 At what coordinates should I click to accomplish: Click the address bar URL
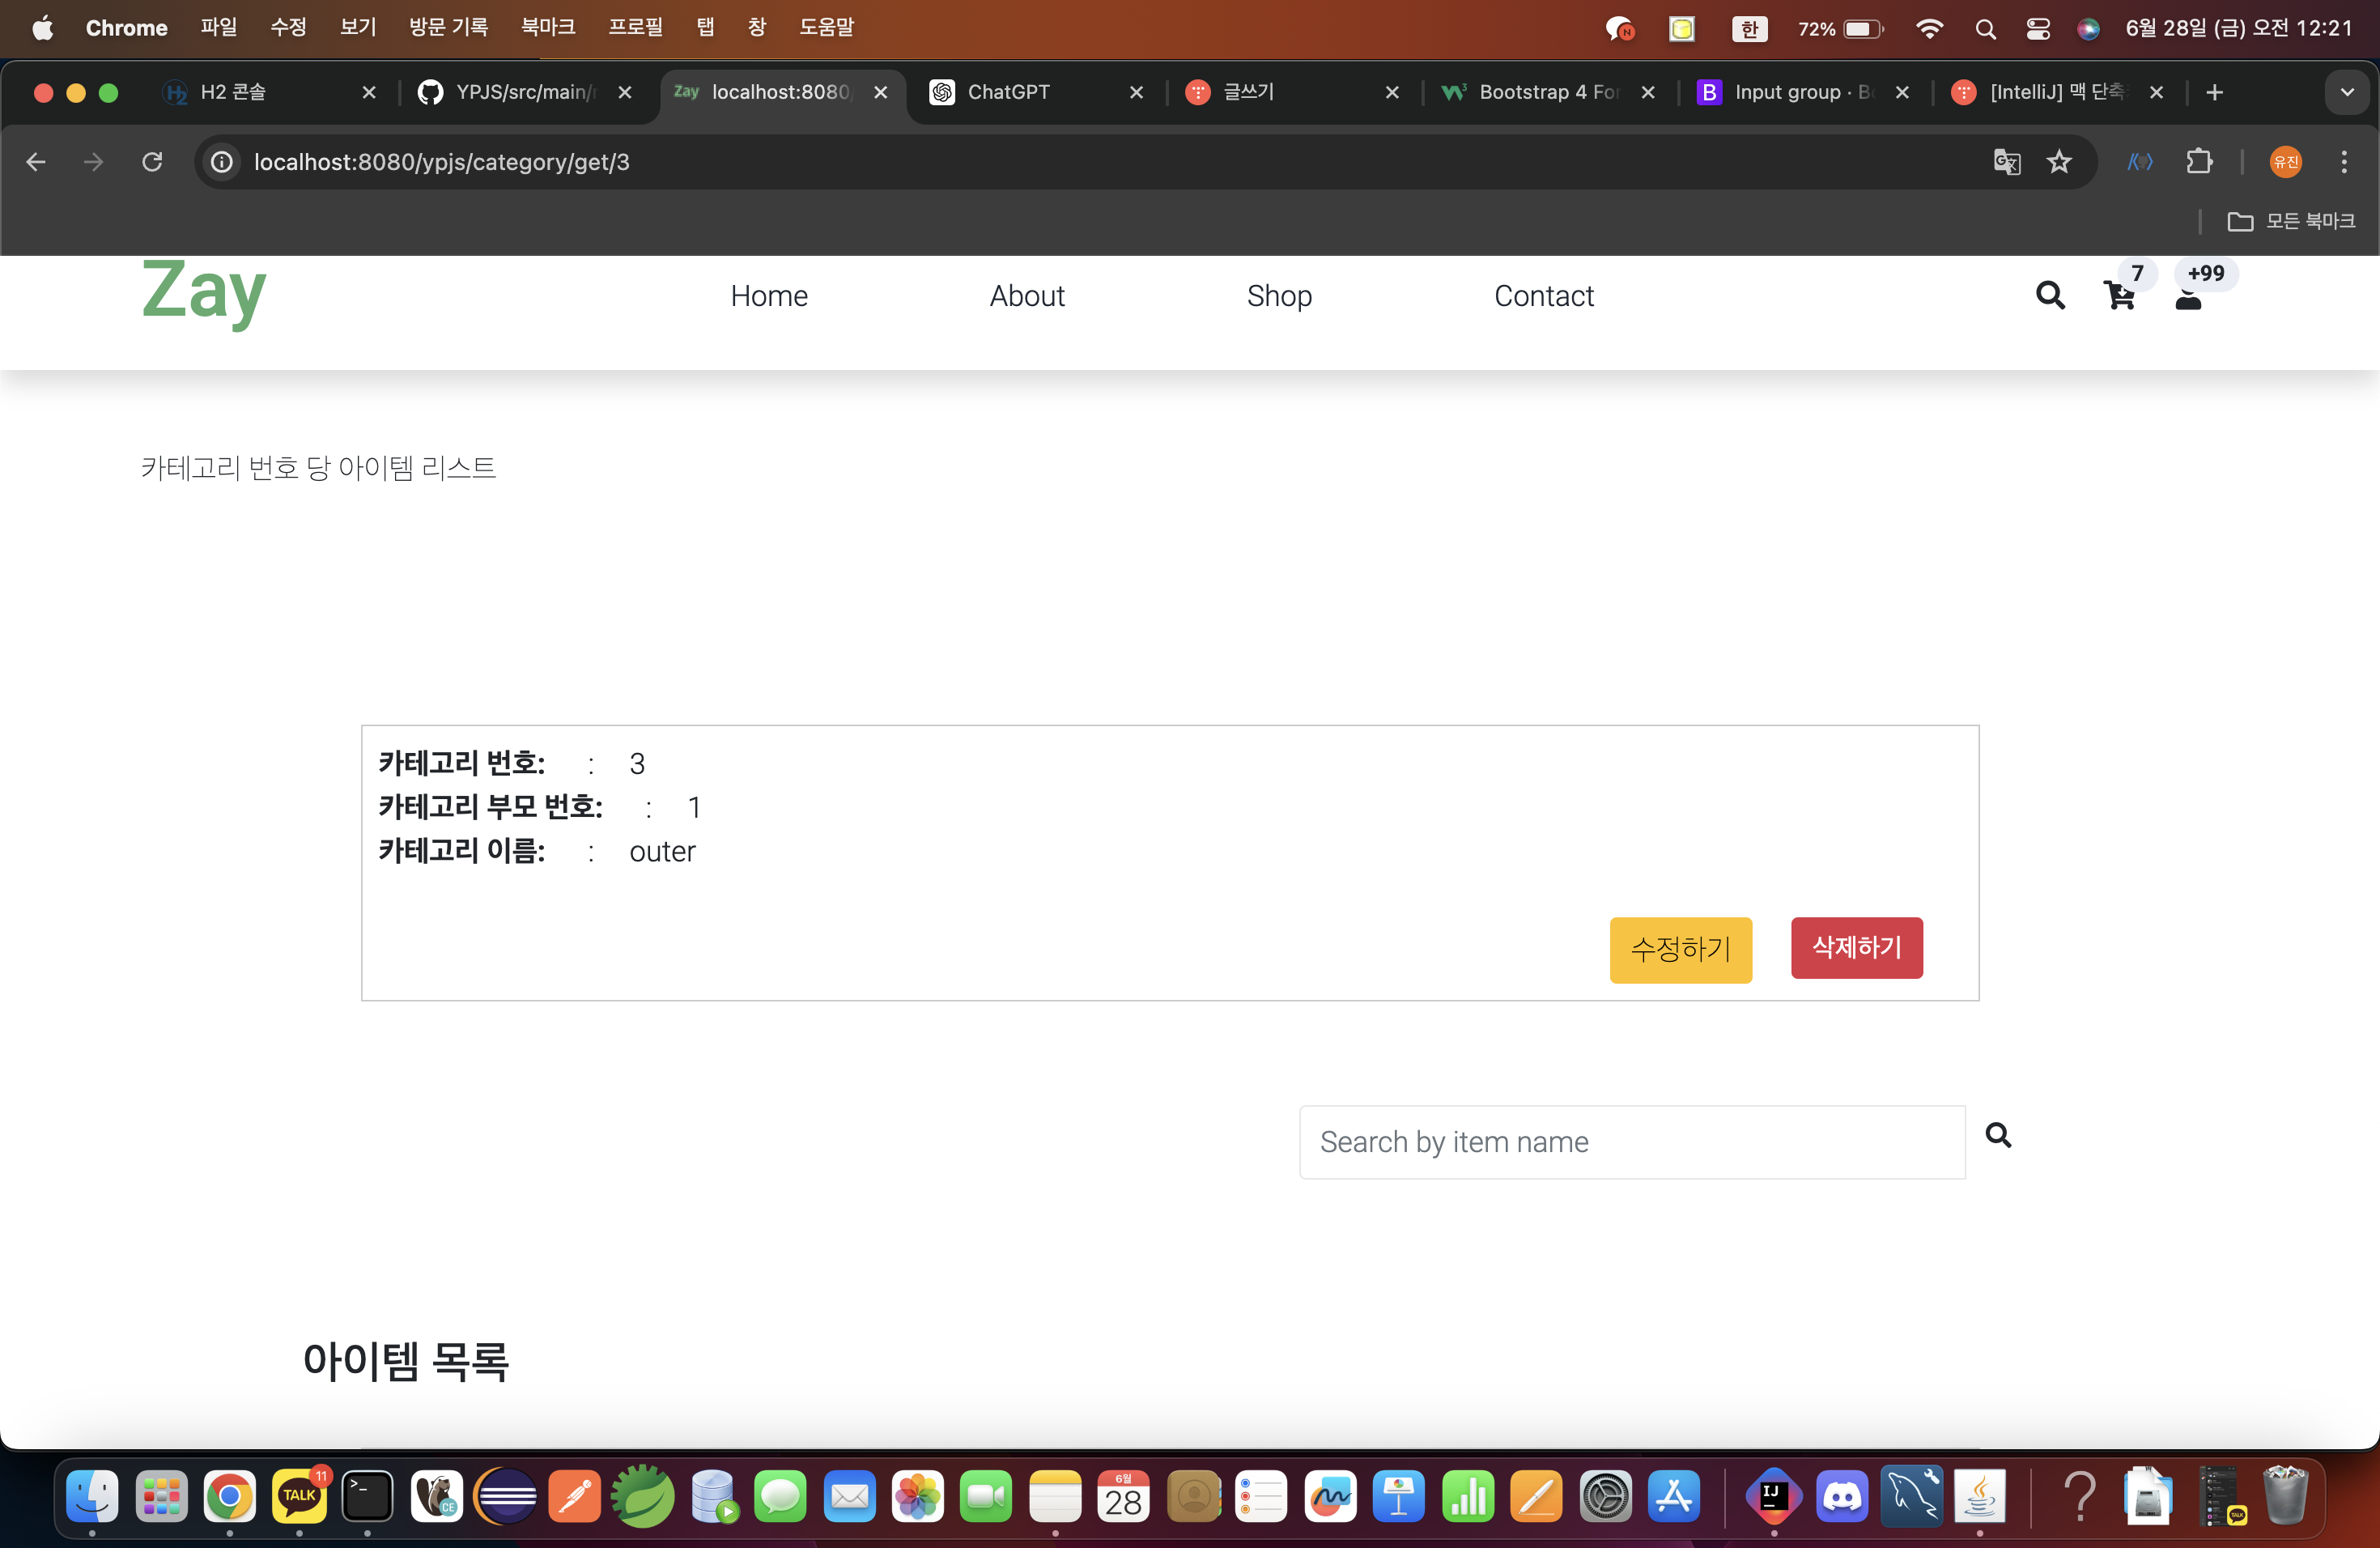pyautogui.click(x=441, y=162)
